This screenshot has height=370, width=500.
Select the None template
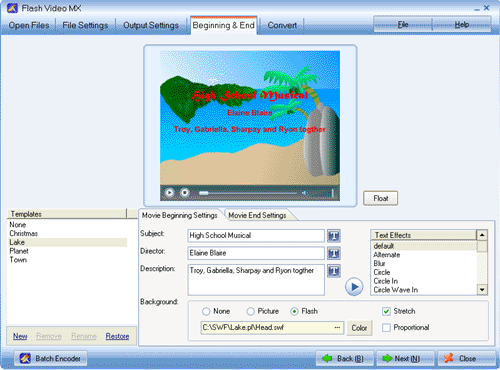pos(67,225)
